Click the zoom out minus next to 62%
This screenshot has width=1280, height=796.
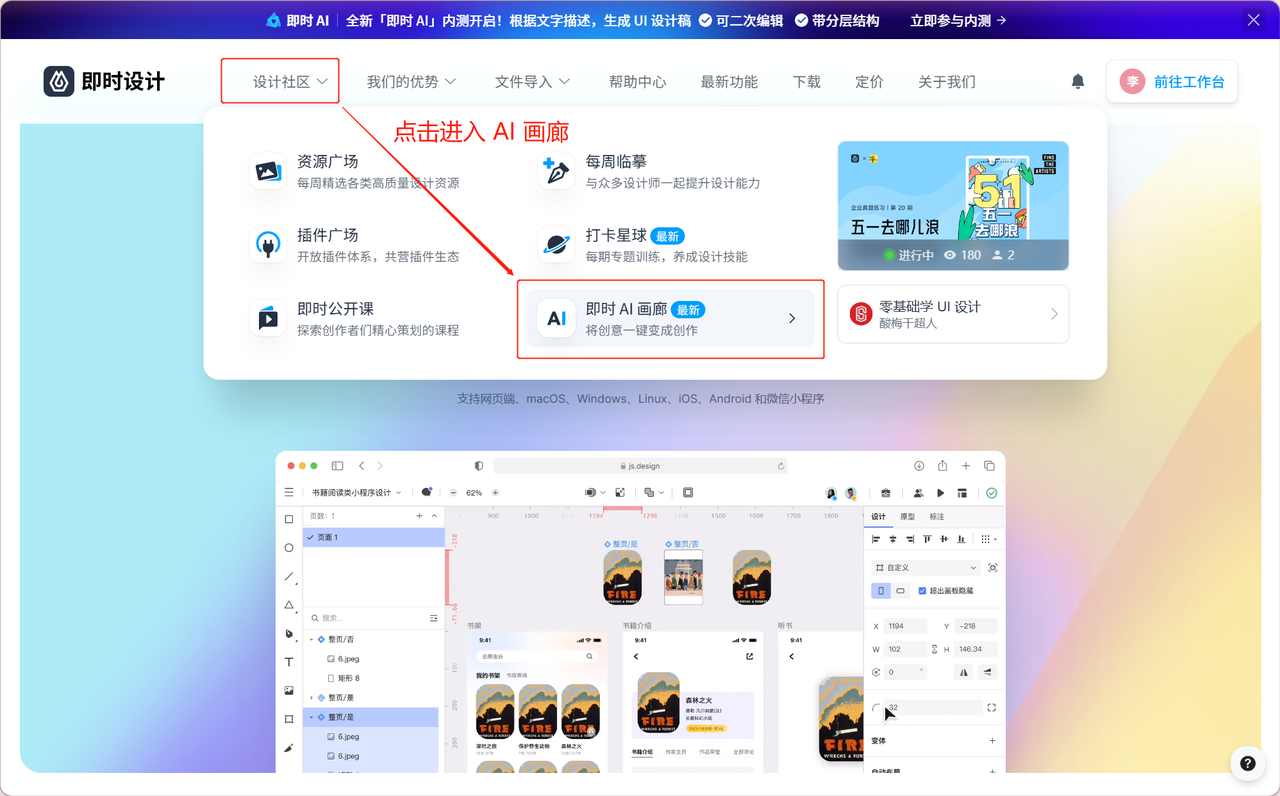tap(453, 493)
